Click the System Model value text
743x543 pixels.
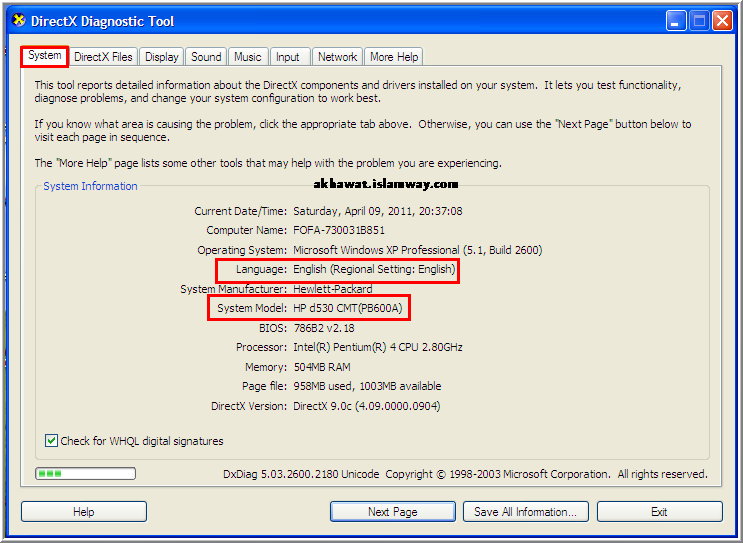click(347, 309)
